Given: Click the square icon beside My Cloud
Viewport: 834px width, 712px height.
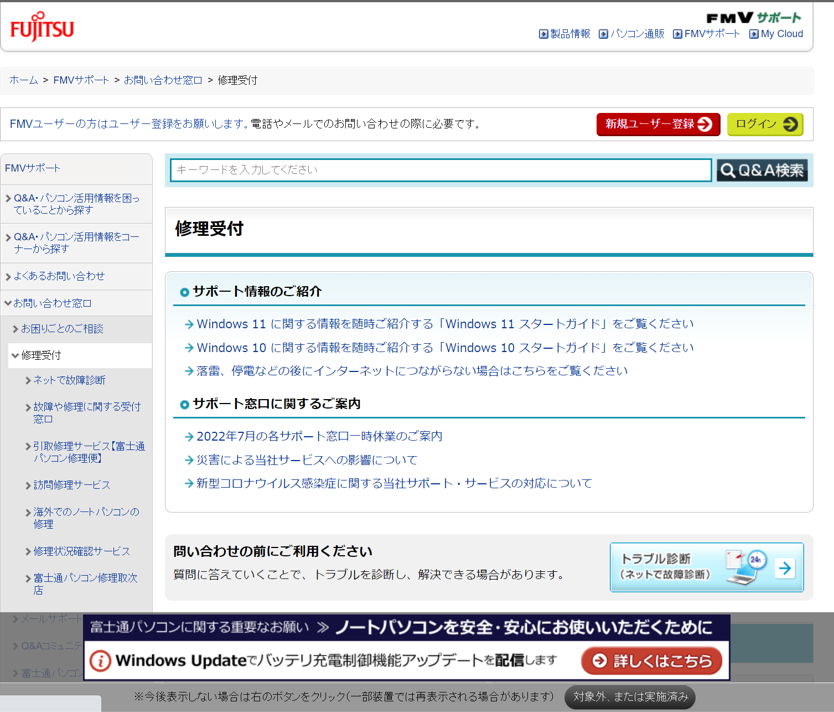Looking at the screenshot, I should click(x=754, y=35).
